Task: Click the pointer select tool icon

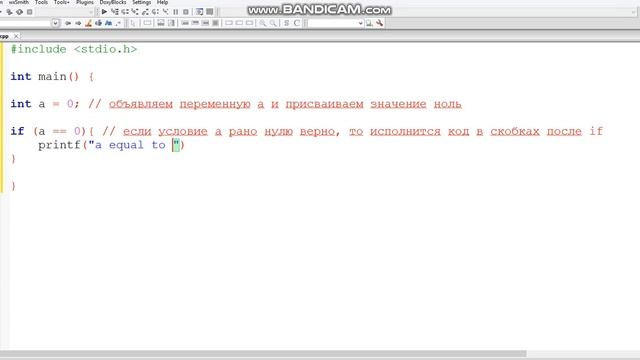Action: (133, 23)
